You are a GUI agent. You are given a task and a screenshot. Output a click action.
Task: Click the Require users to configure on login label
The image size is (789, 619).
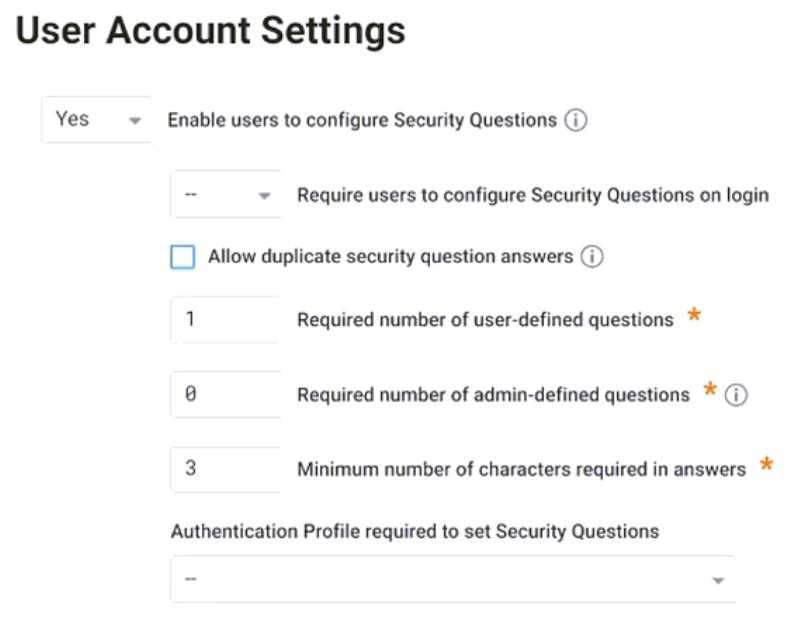coord(532,195)
